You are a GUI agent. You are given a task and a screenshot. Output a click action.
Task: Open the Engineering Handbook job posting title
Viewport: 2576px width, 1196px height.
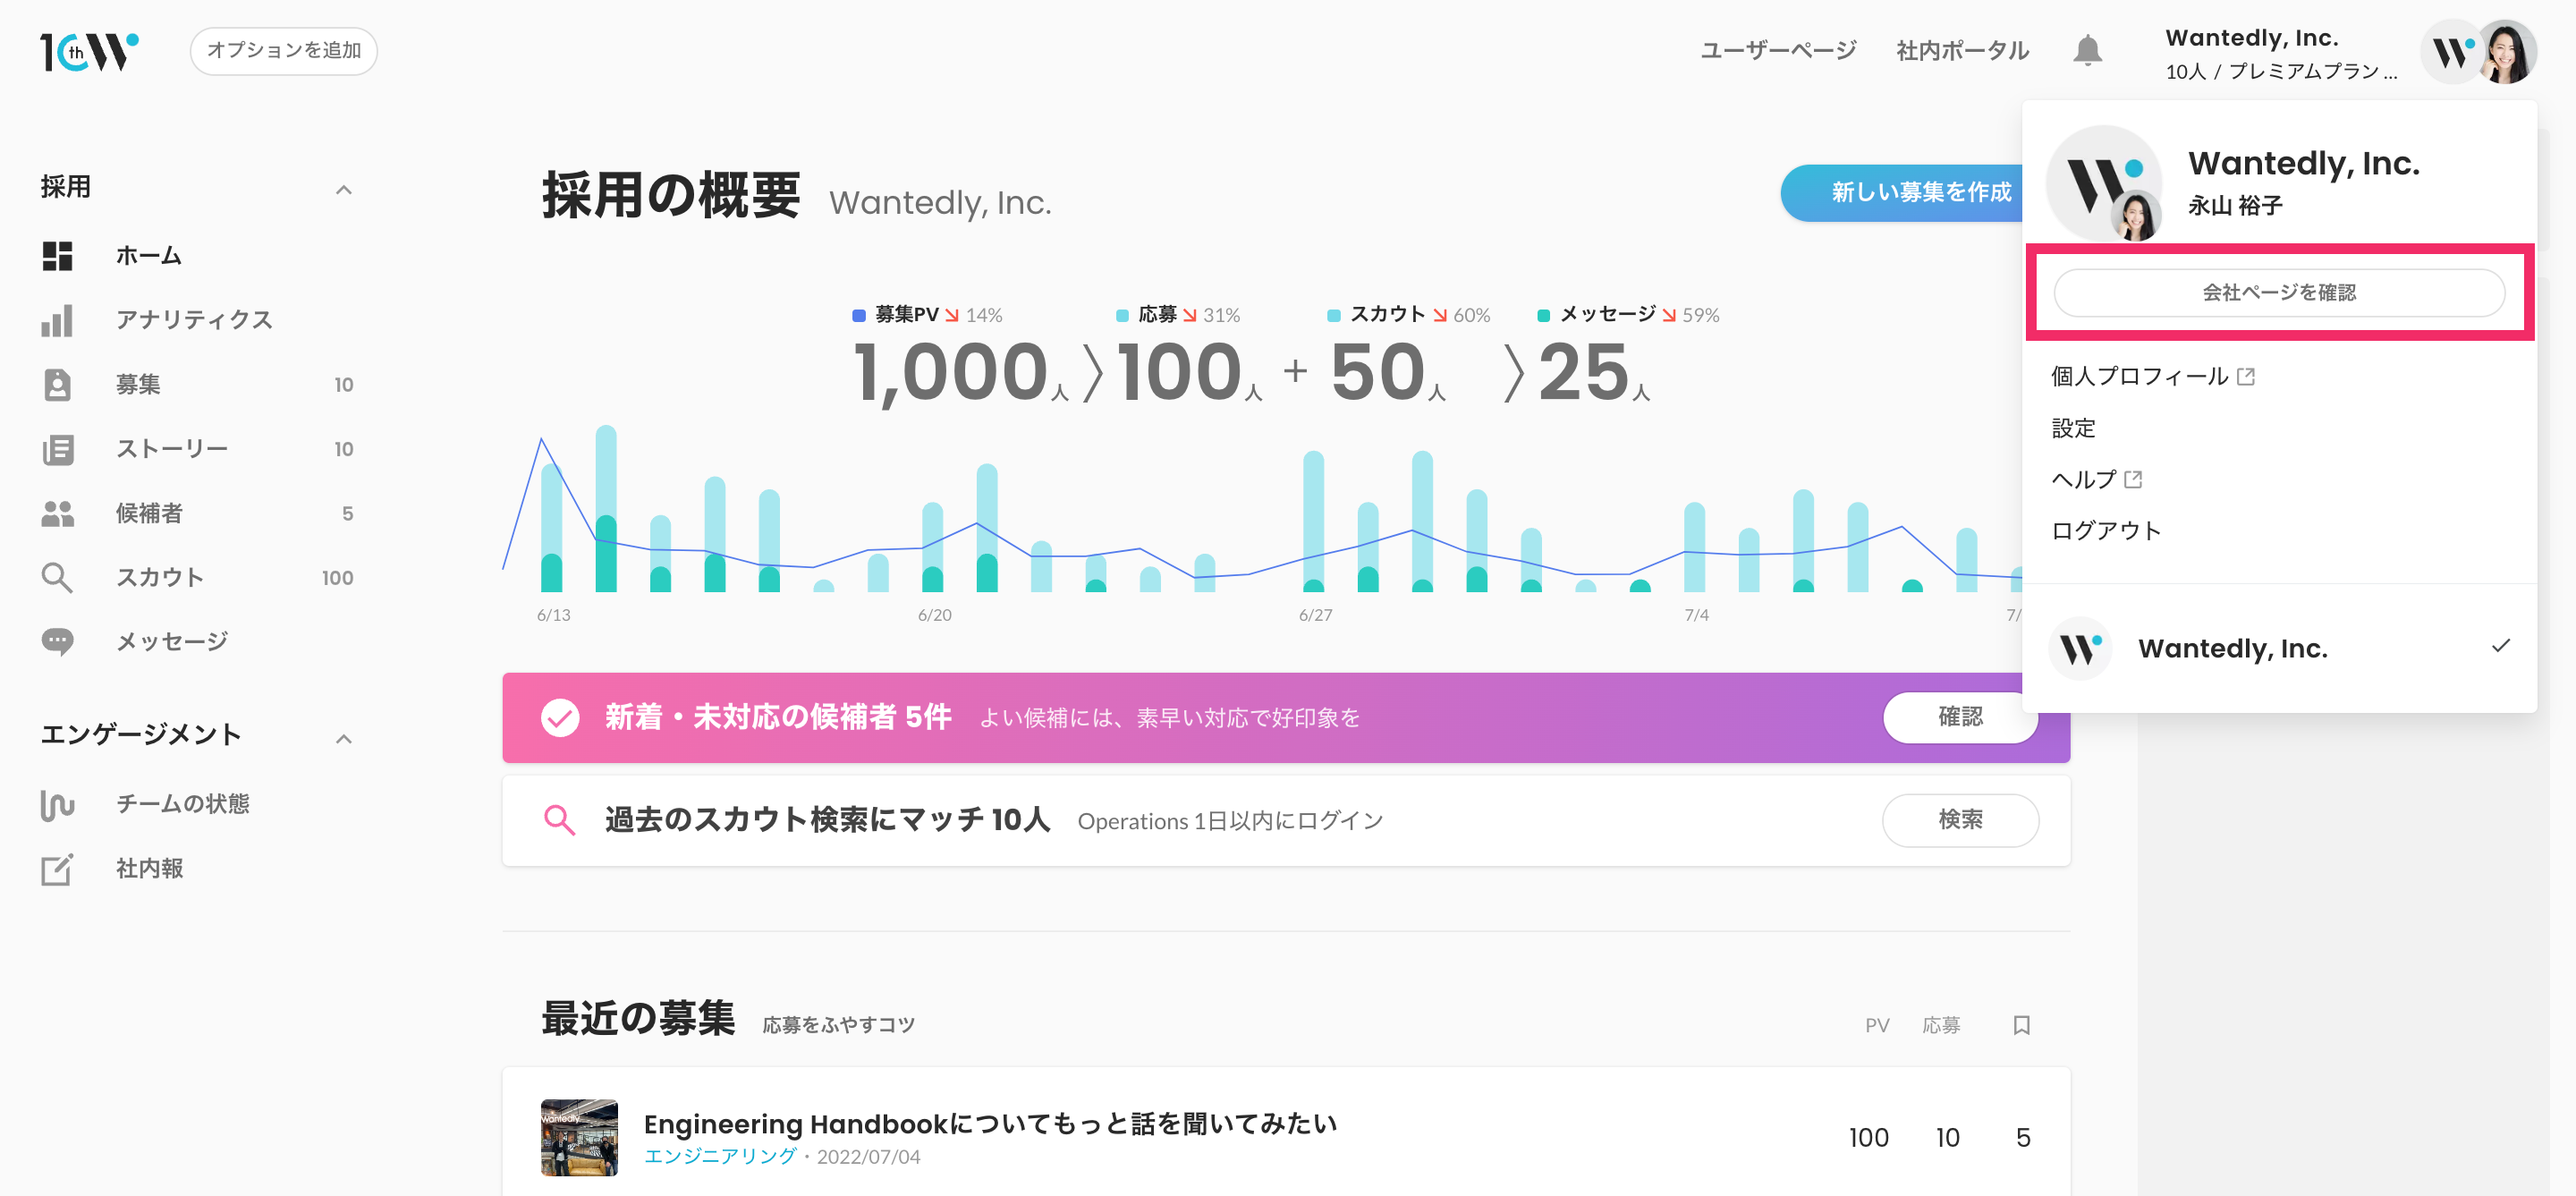click(990, 1124)
